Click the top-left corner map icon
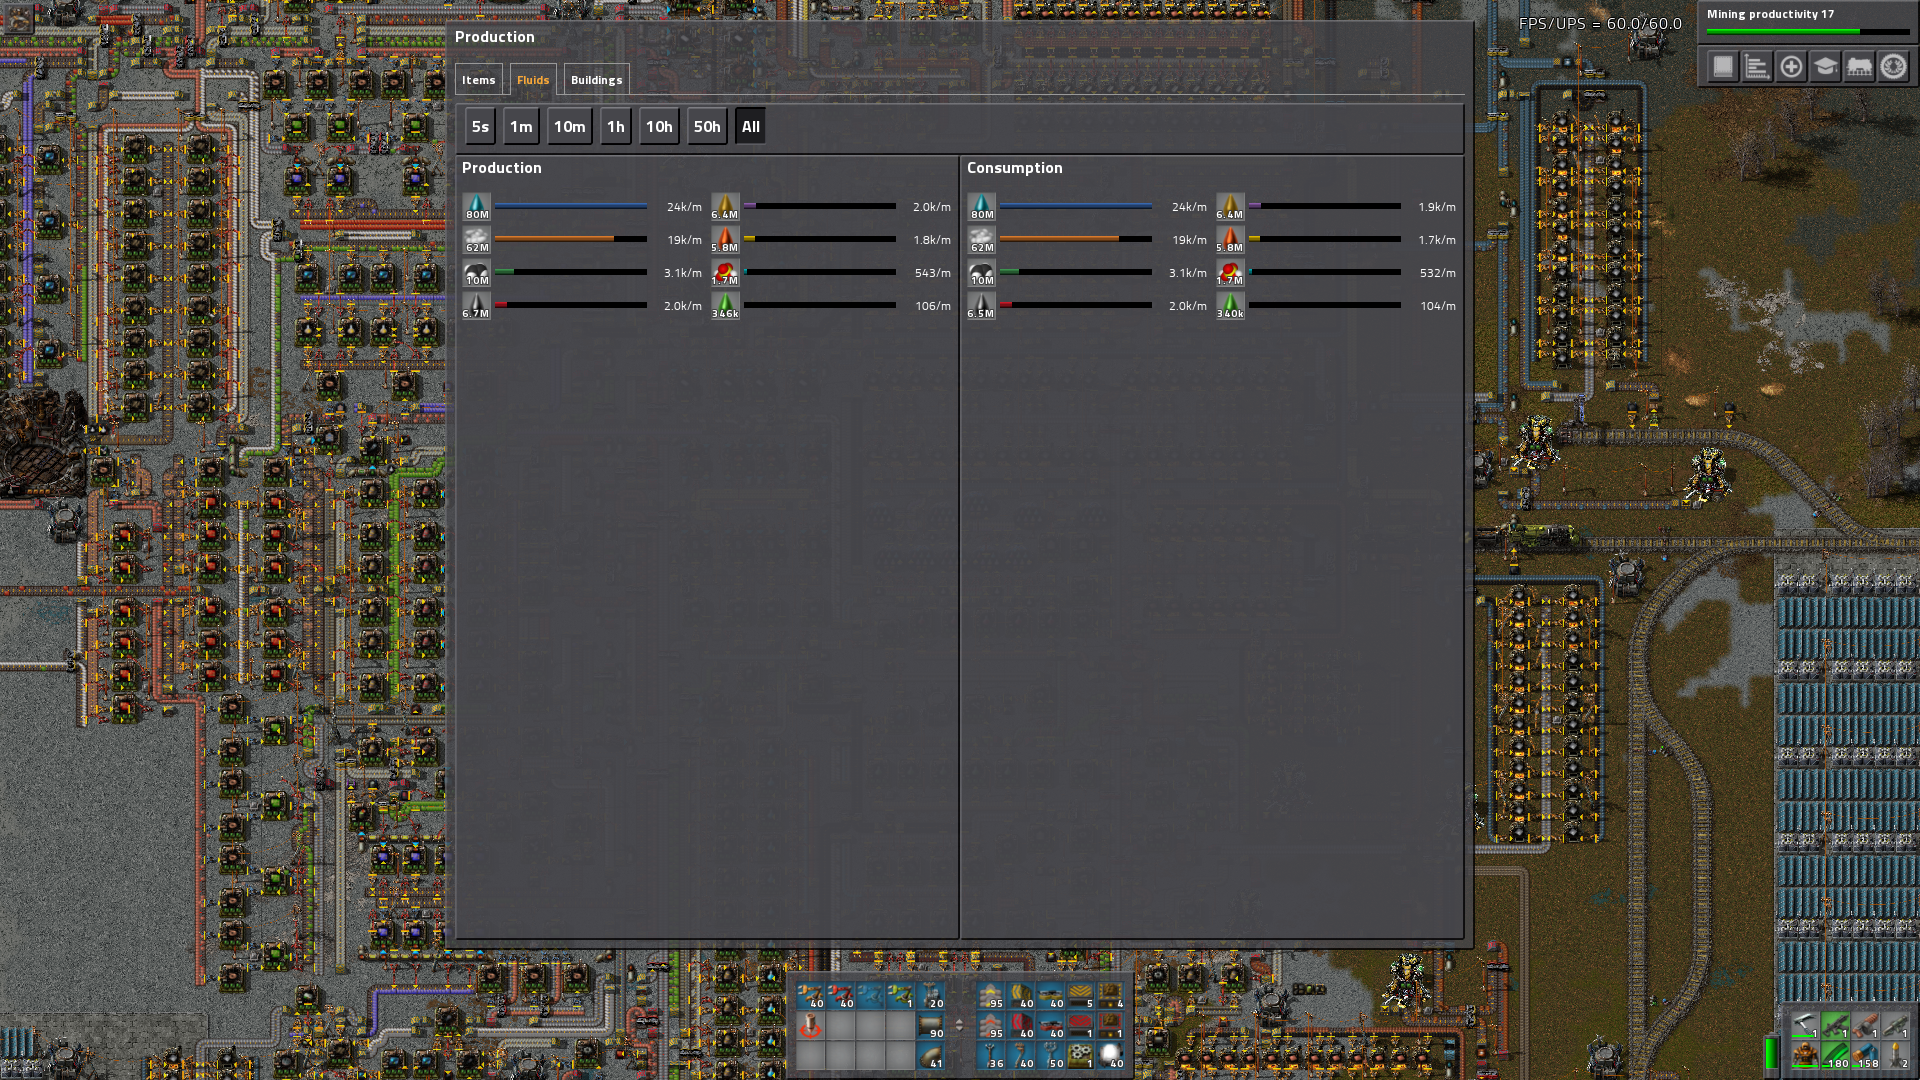 (x=19, y=19)
